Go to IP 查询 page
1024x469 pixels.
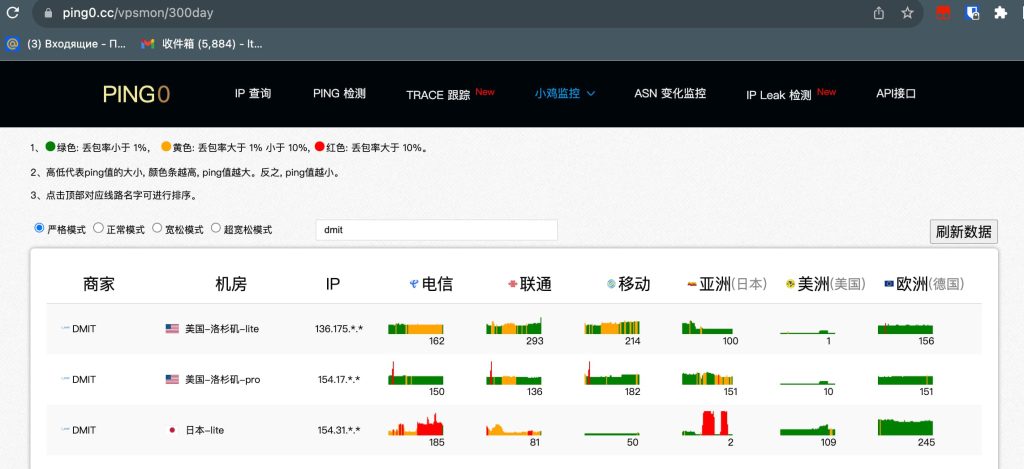253,93
